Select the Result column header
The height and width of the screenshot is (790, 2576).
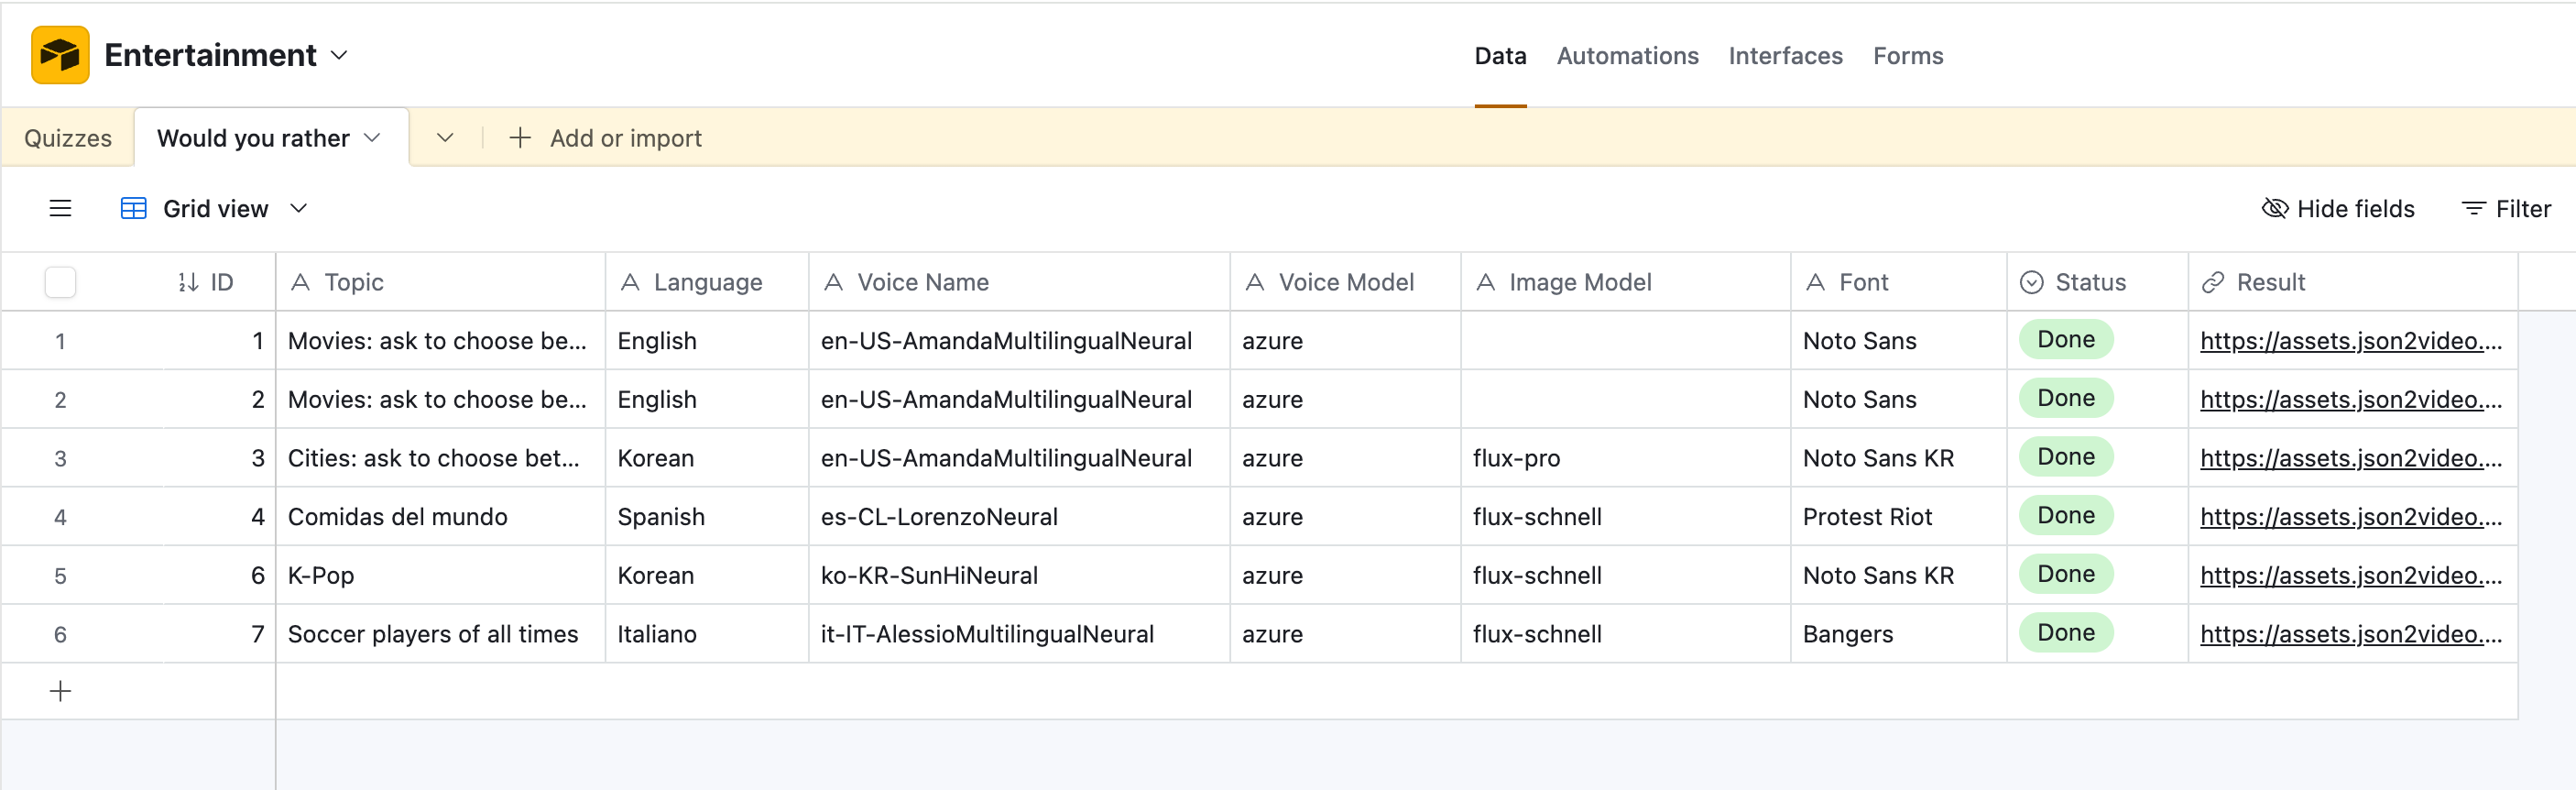2353,282
